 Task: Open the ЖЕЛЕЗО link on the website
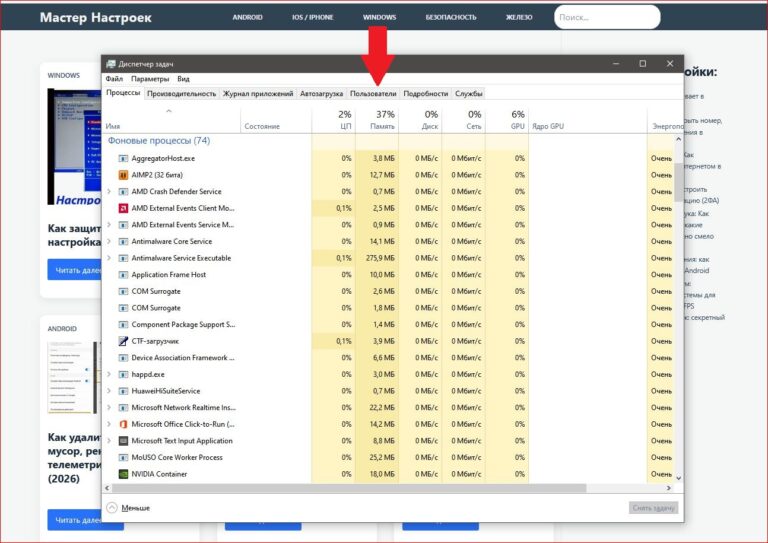click(x=519, y=17)
